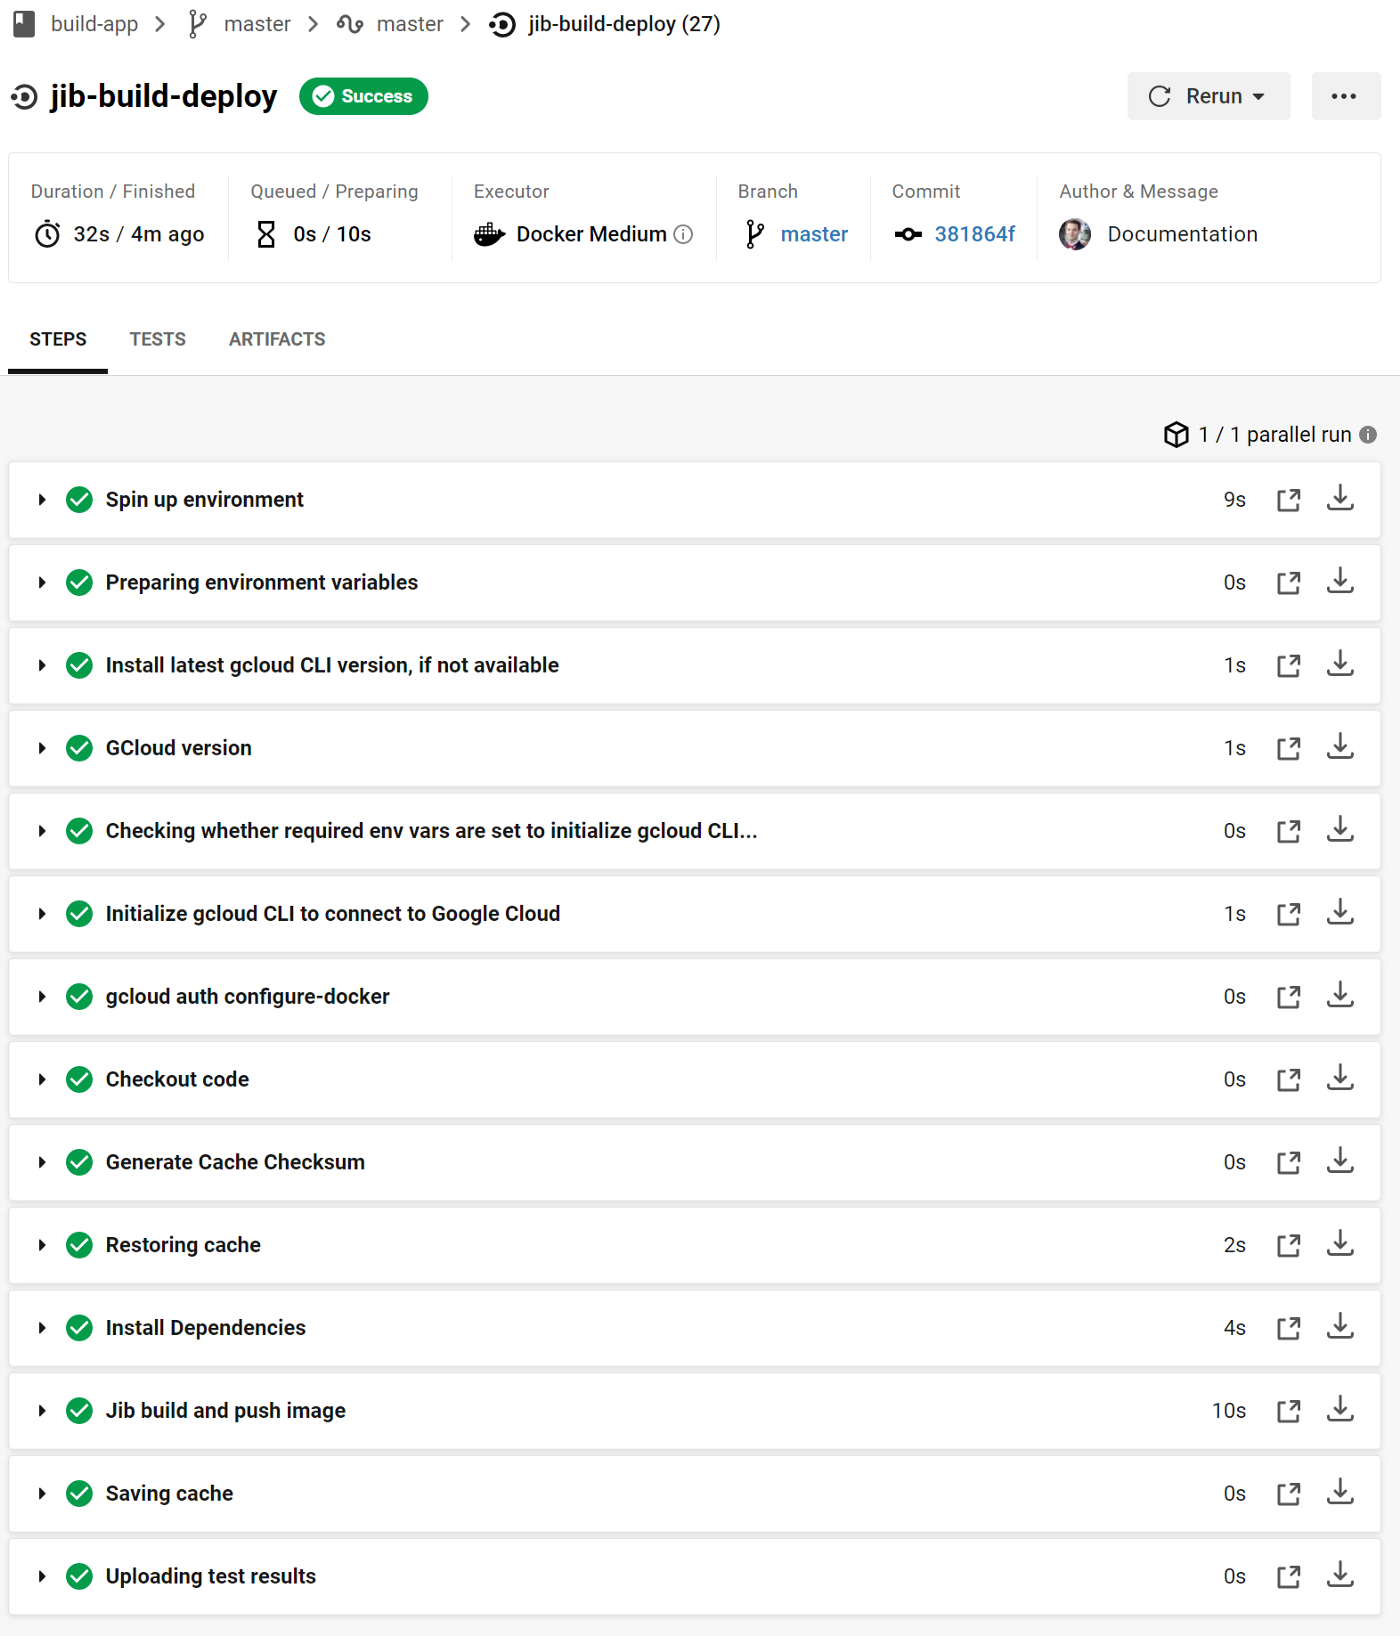Screen dimensions: 1400x1636
Task: Expand the Generate Cache Checksum step
Action: click(x=42, y=1162)
